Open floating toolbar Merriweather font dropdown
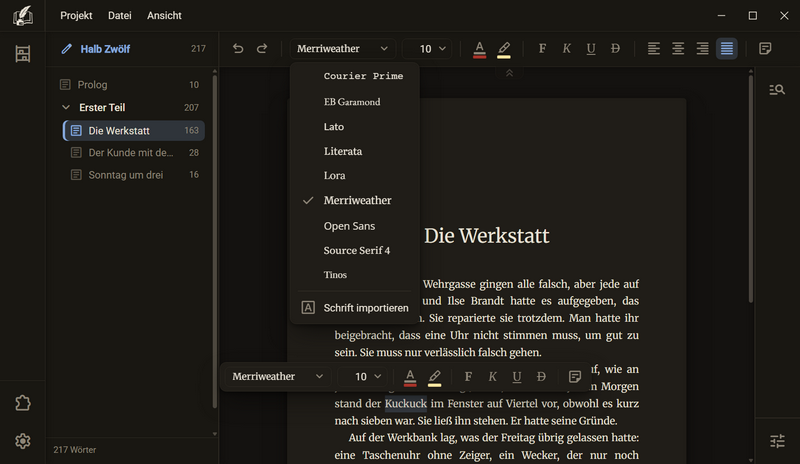The image size is (800, 464). coord(278,376)
